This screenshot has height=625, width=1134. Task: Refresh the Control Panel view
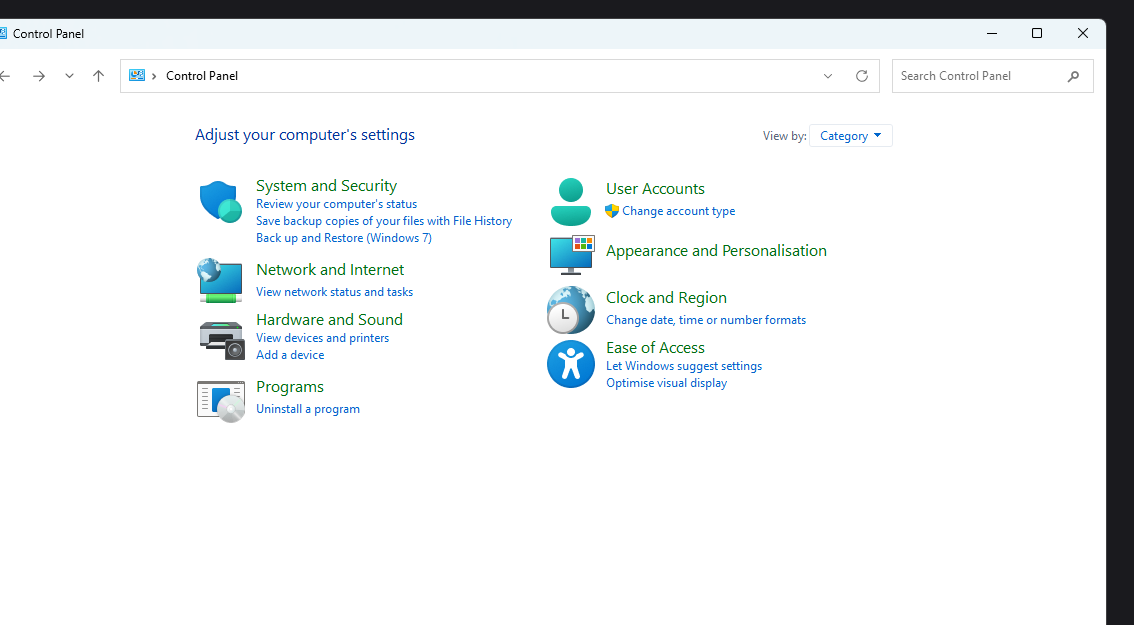click(861, 76)
